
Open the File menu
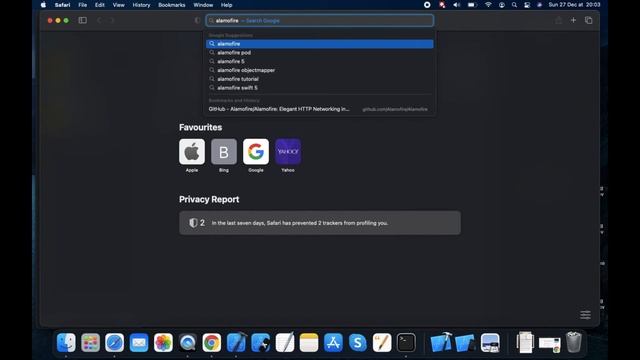click(x=82, y=5)
